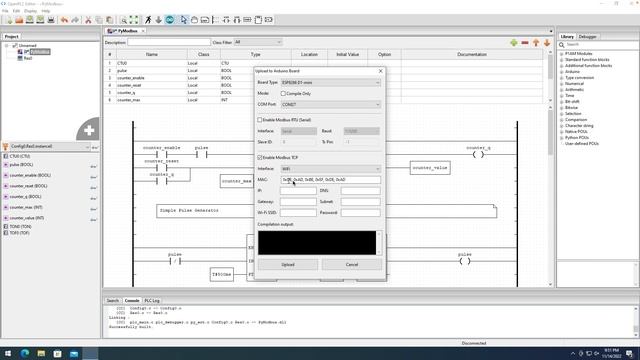Toggle the Compile Only checkbox
Viewport: 640px width, 360px height.
click(283, 93)
